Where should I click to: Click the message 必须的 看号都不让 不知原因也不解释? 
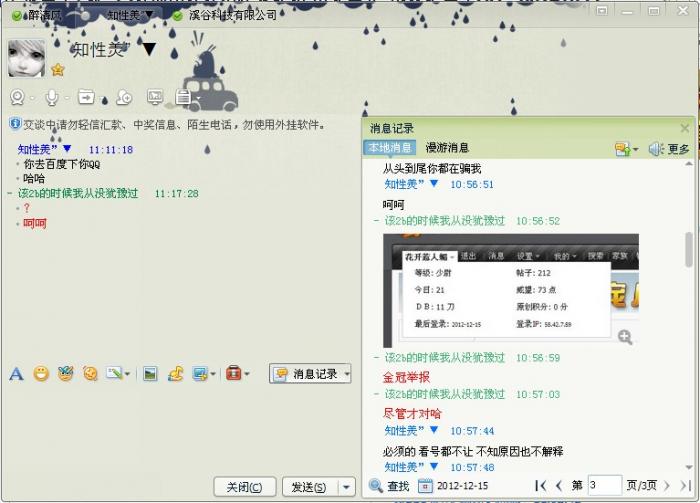473,451
